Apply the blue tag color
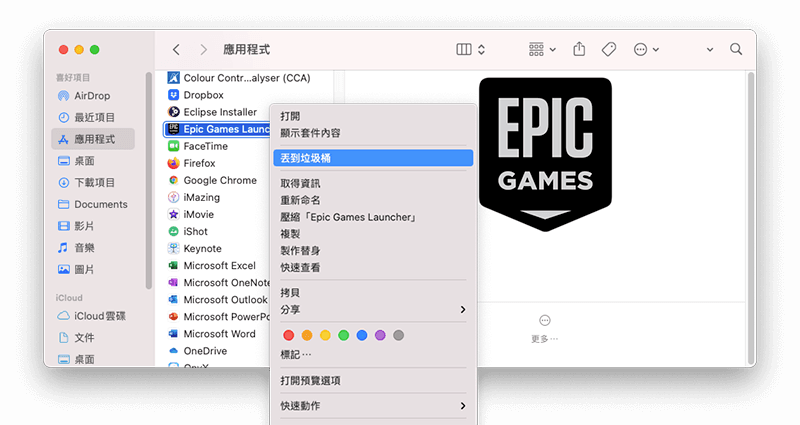The height and width of the screenshot is (425, 800). (x=362, y=335)
